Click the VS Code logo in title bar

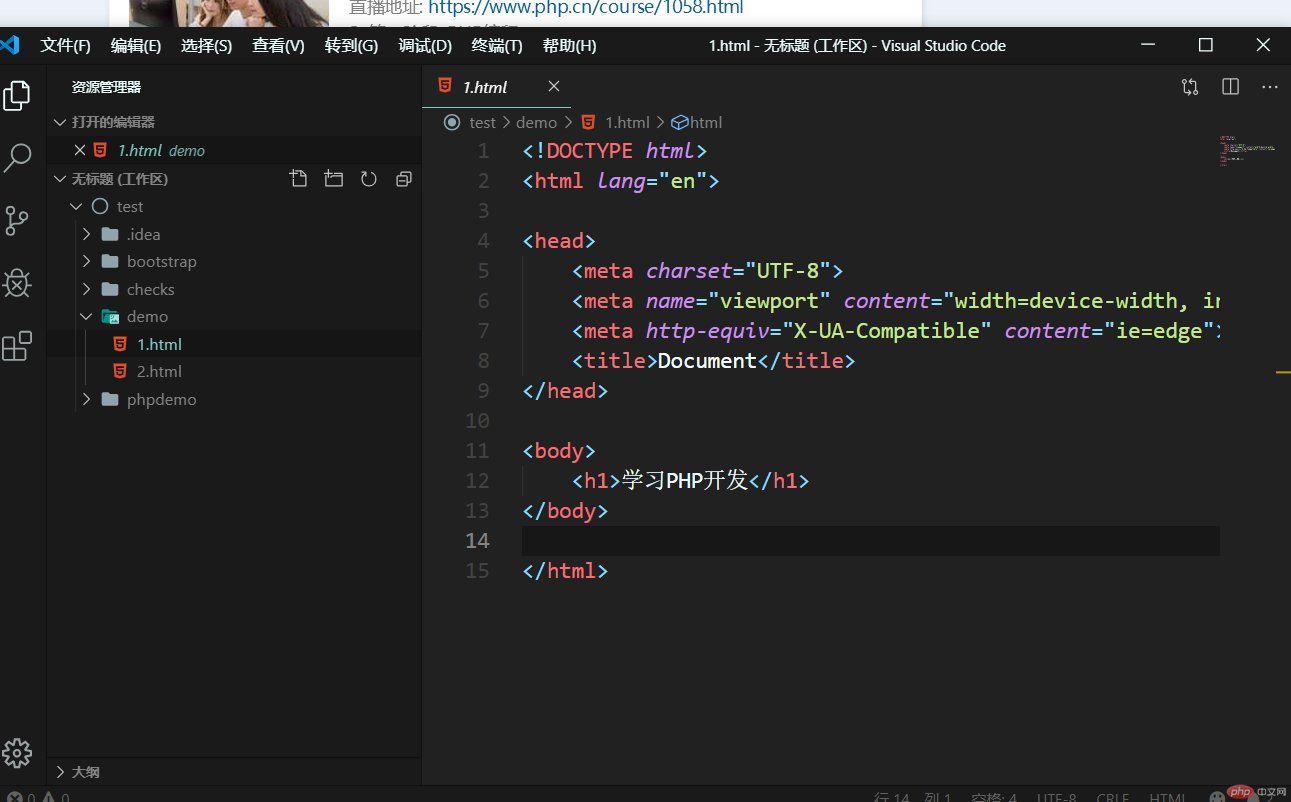click(x=10, y=45)
